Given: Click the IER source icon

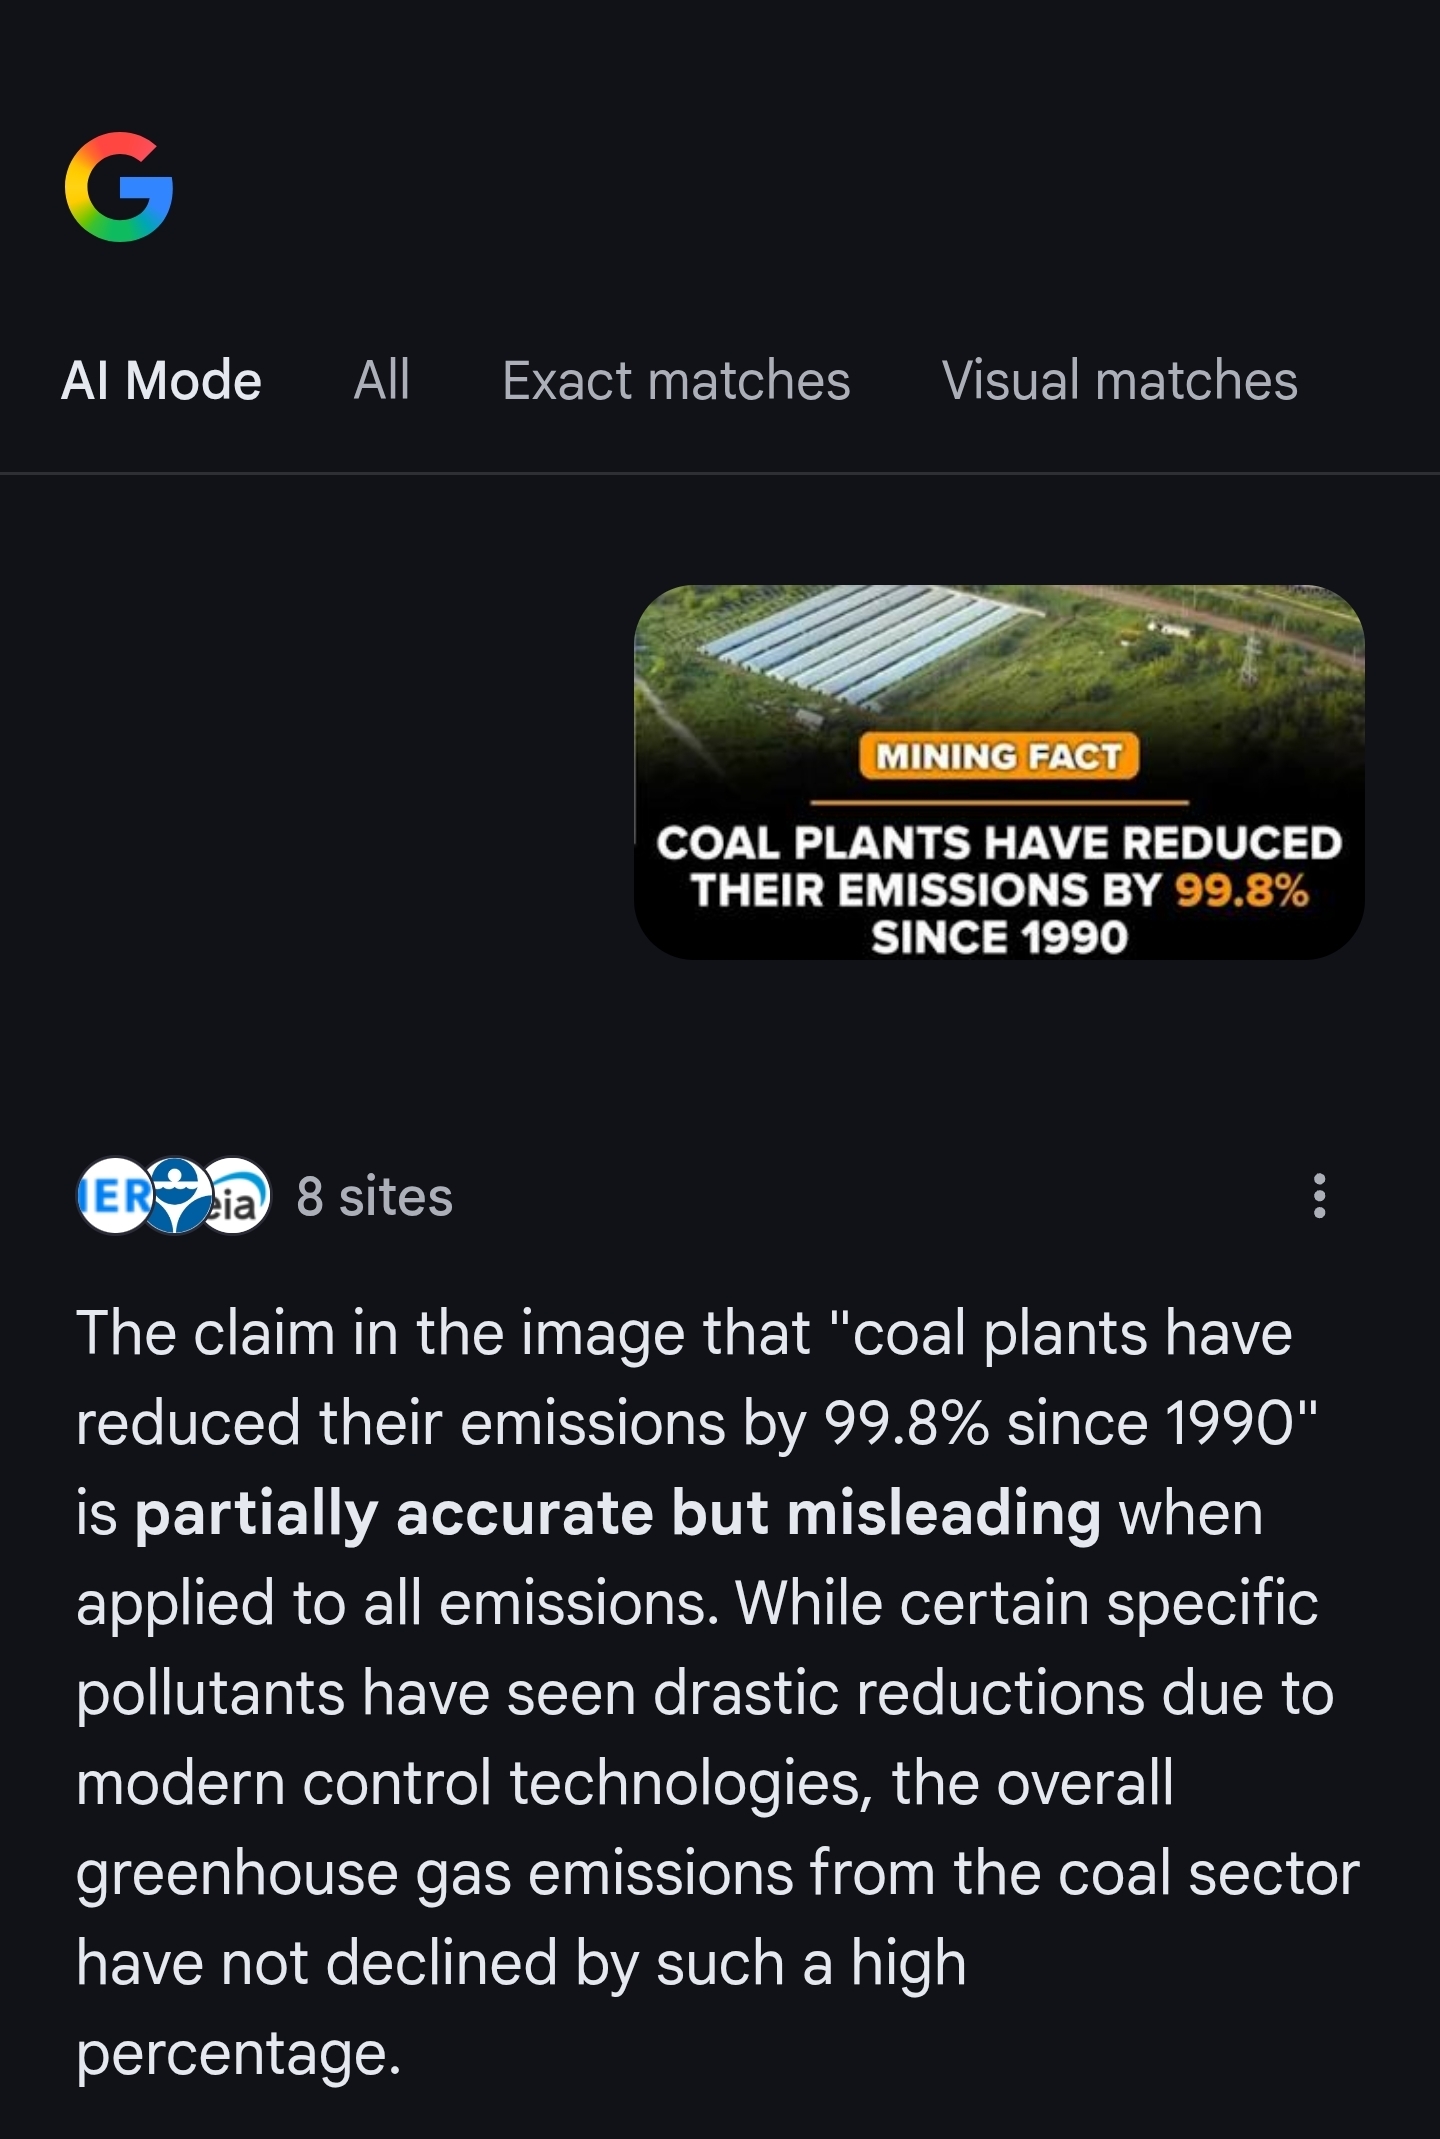Looking at the screenshot, I should click(113, 1196).
